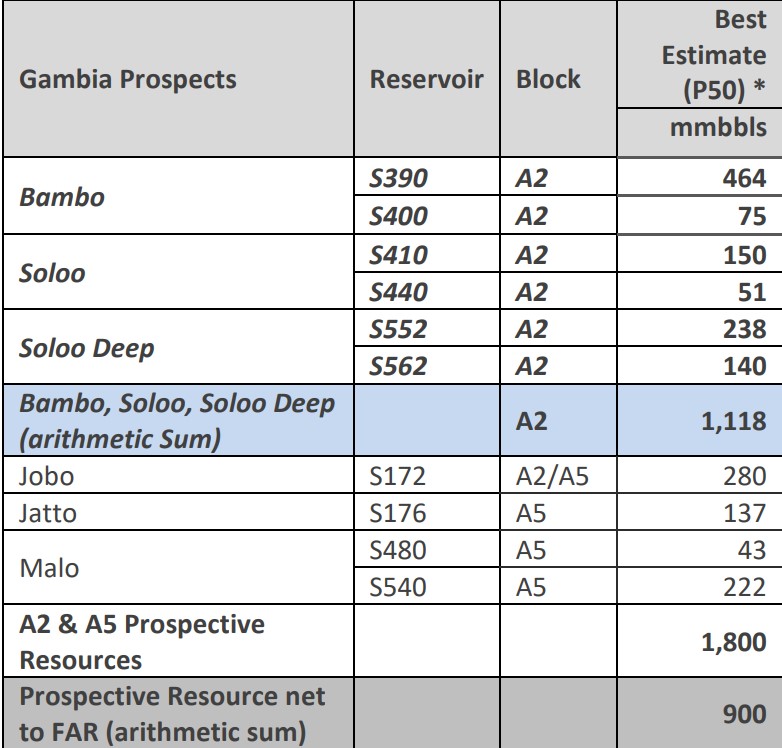Image resolution: width=782 pixels, height=748 pixels.
Task: Select the Soloo prospect cell
Action: 52,272
